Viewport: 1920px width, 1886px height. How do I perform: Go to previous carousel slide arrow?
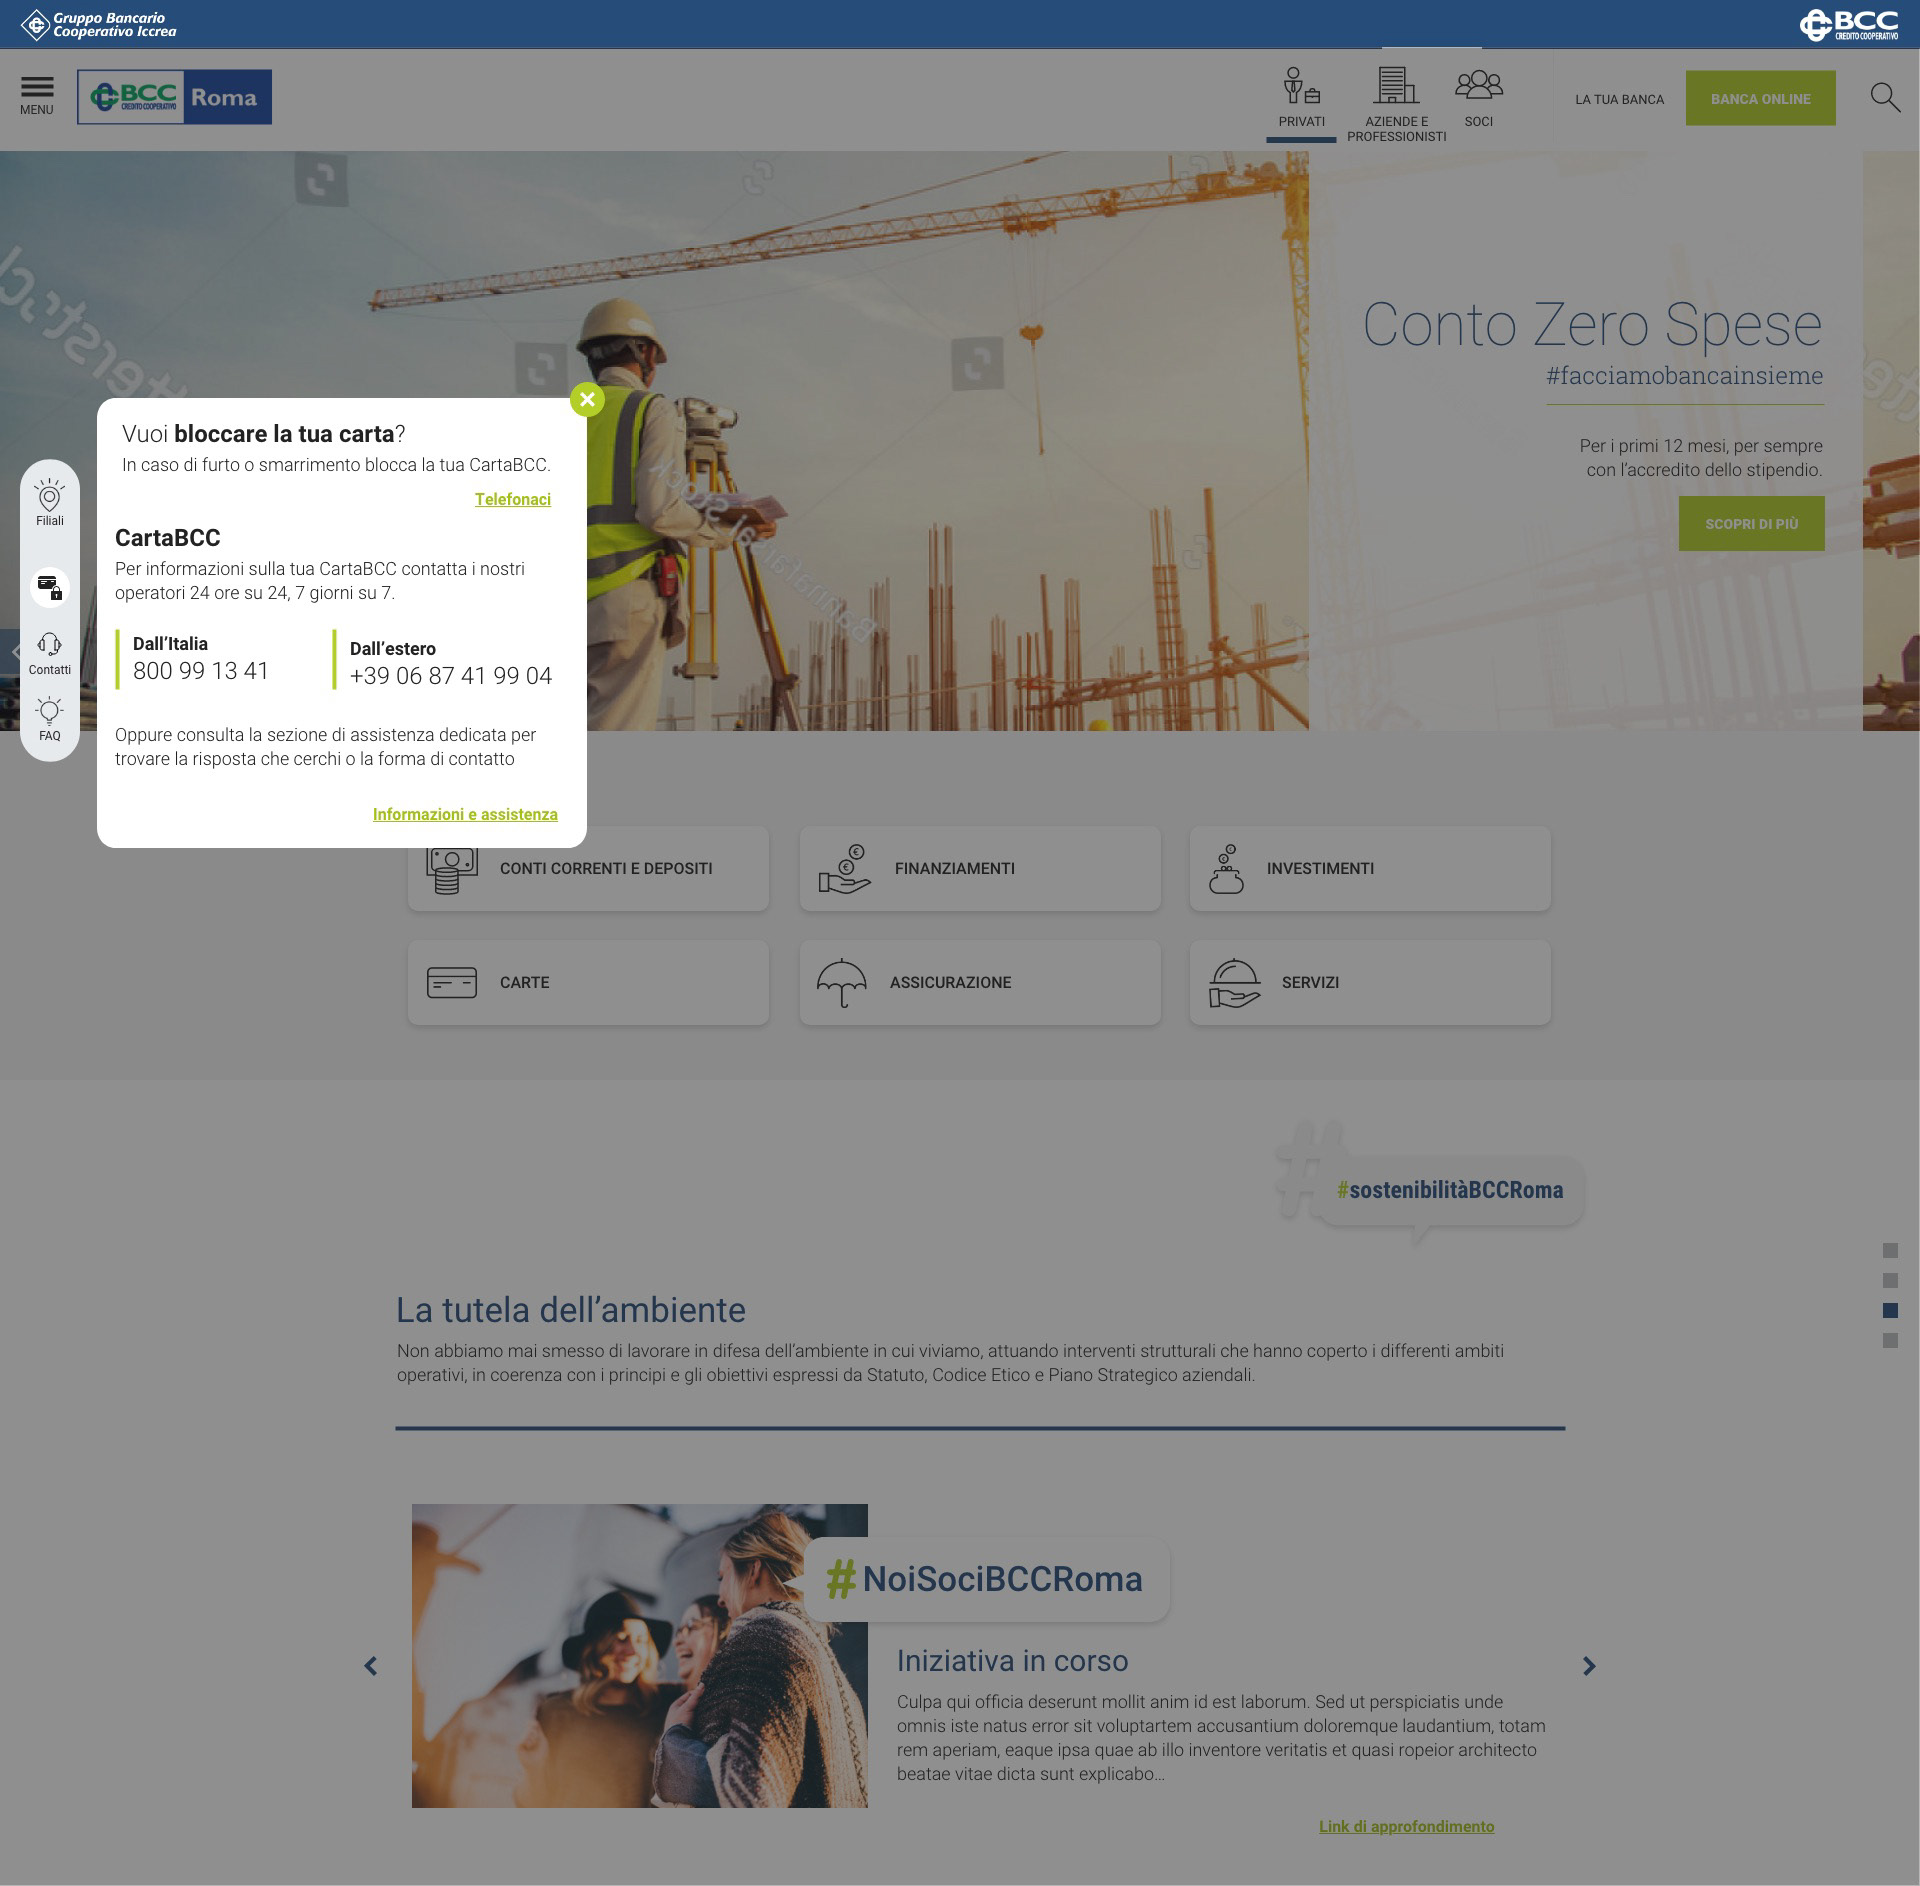point(371,1666)
